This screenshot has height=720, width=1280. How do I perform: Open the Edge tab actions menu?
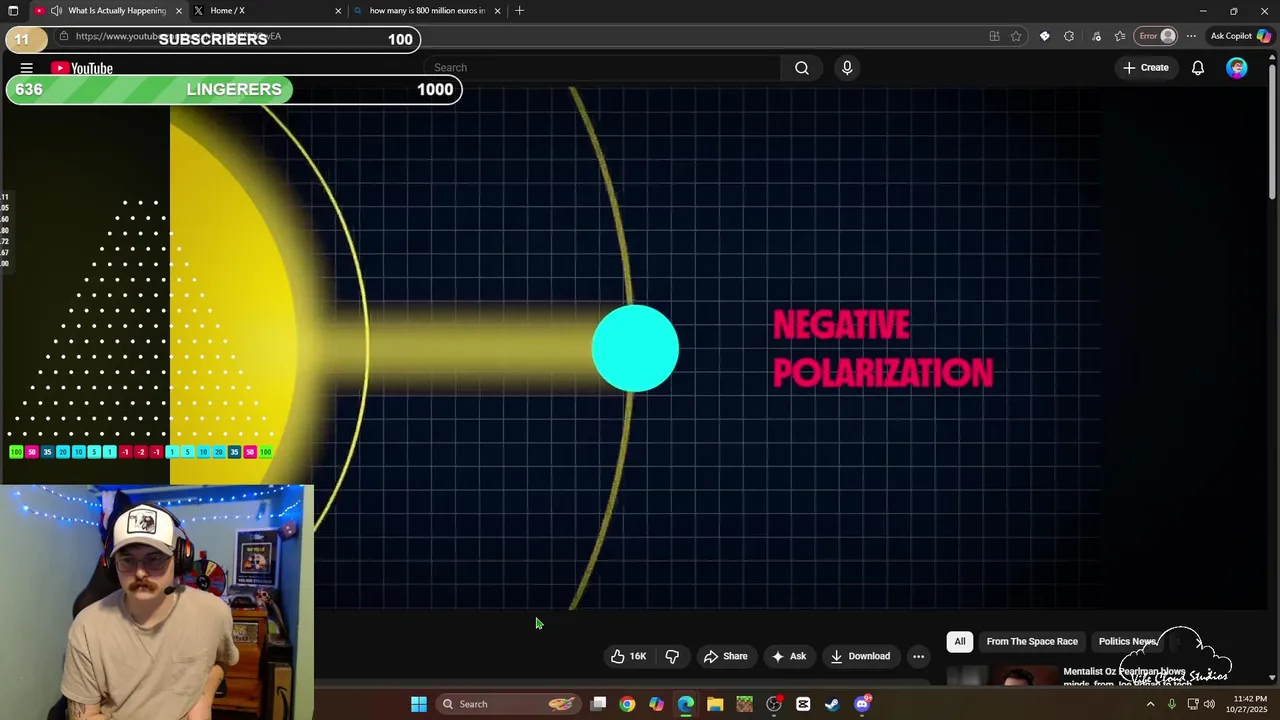(x=13, y=11)
